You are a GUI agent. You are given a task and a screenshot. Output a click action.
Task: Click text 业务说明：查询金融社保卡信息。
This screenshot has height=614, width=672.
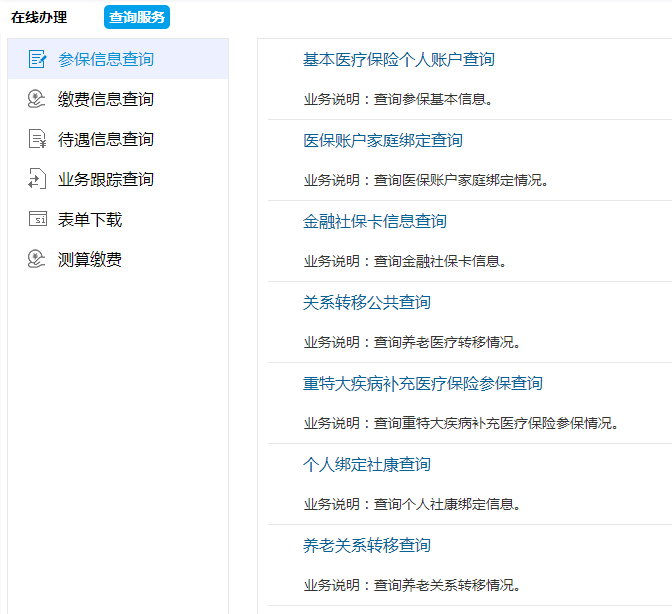coord(405,261)
